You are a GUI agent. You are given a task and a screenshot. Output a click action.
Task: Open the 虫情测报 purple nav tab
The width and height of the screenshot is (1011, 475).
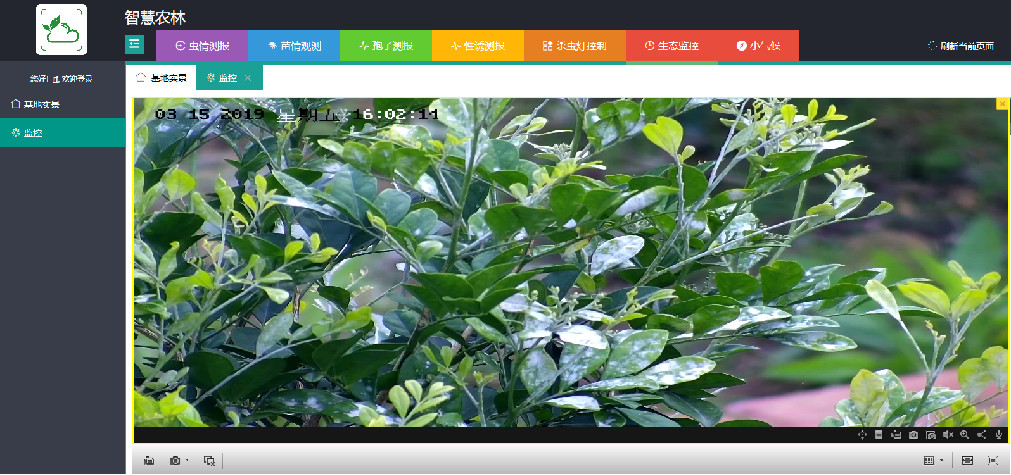tap(202, 46)
